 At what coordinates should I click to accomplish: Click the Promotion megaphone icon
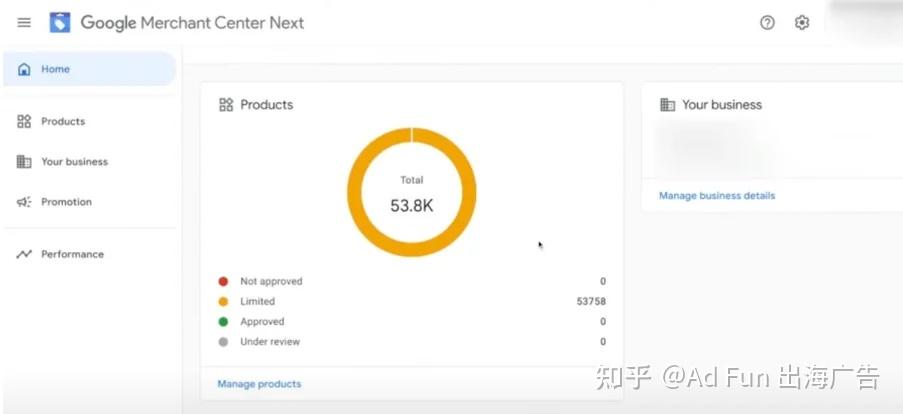pos(24,202)
